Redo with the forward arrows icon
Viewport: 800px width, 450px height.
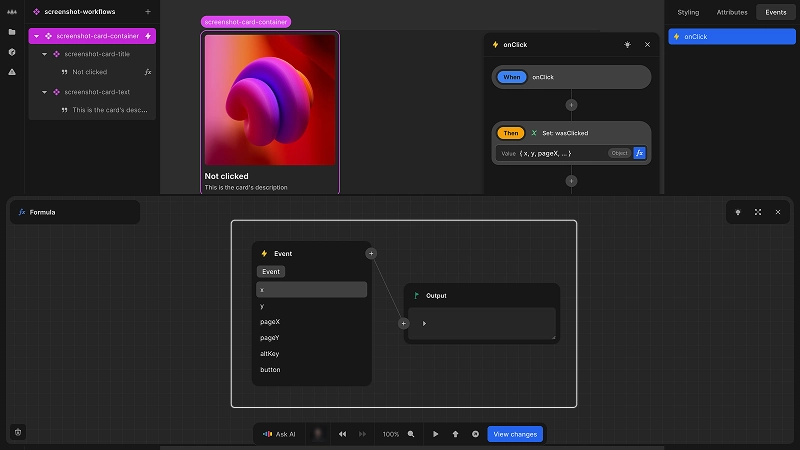click(362, 434)
